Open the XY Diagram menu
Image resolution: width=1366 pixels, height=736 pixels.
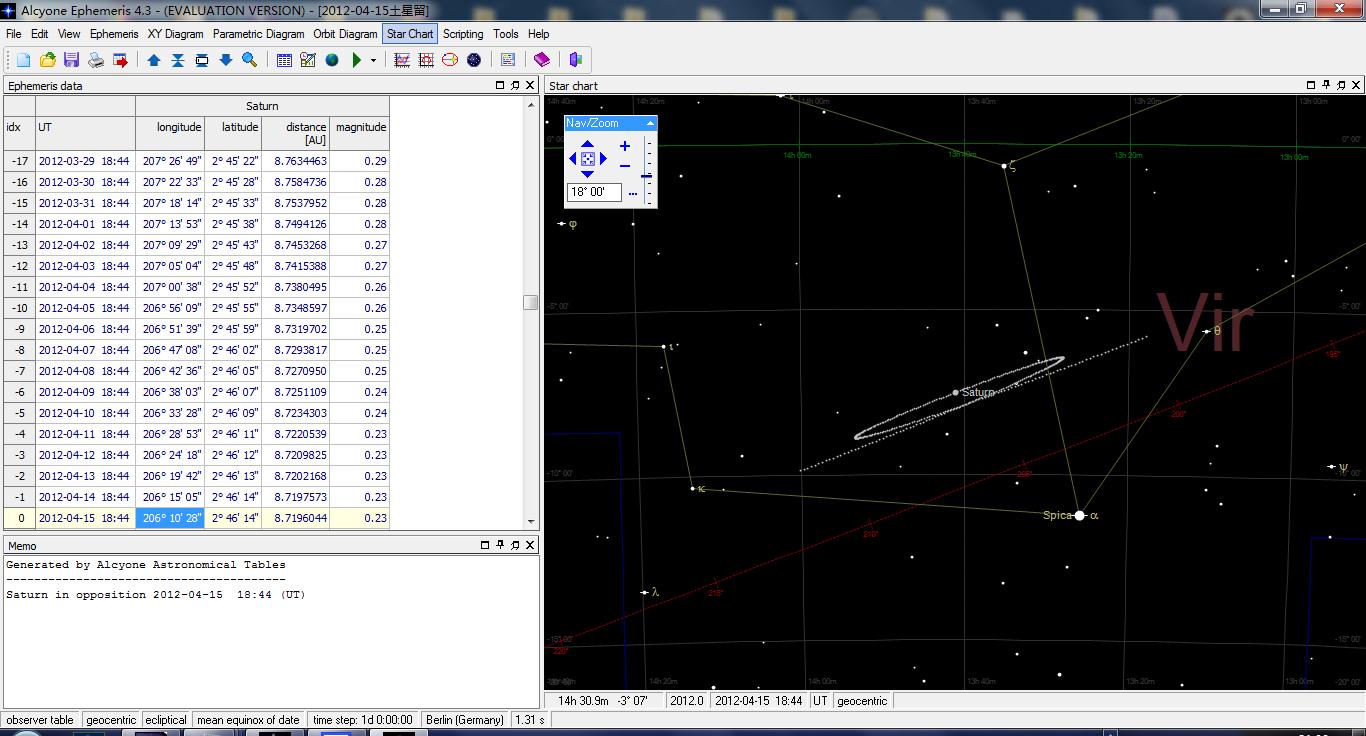(x=176, y=33)
